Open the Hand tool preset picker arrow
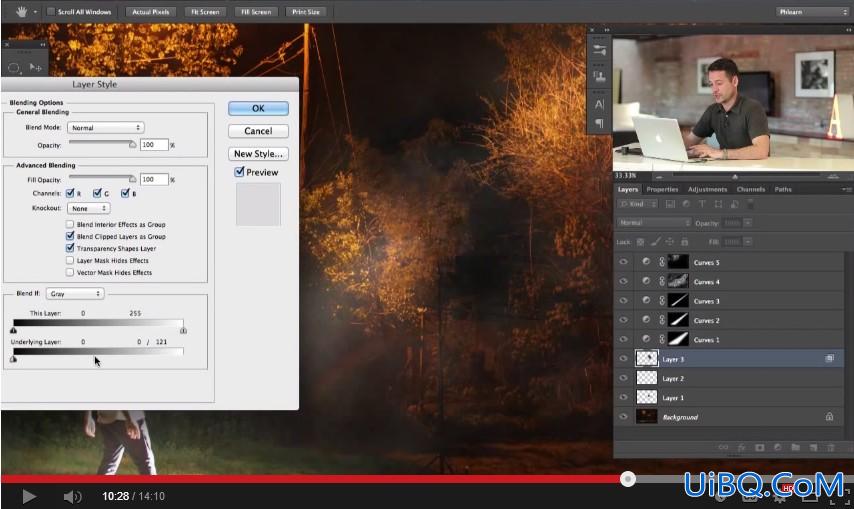 pos(35,11)
